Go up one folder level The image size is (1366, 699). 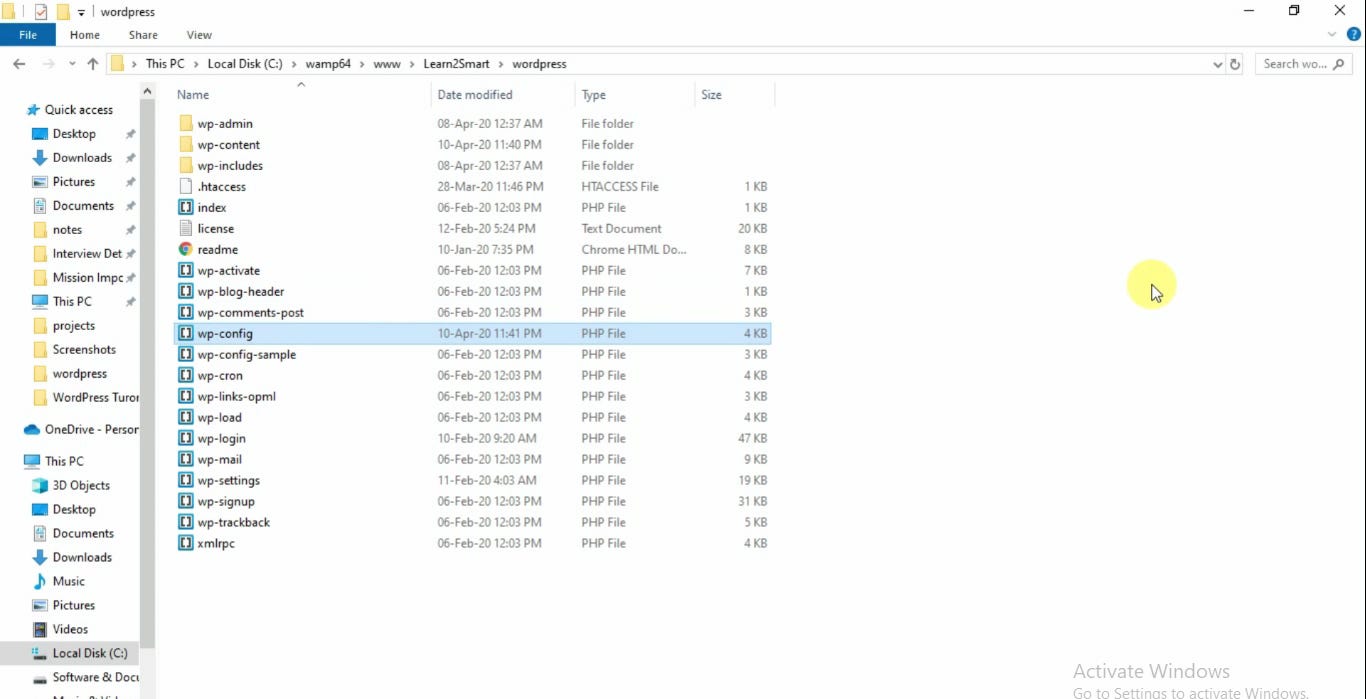tap(93, 64)
